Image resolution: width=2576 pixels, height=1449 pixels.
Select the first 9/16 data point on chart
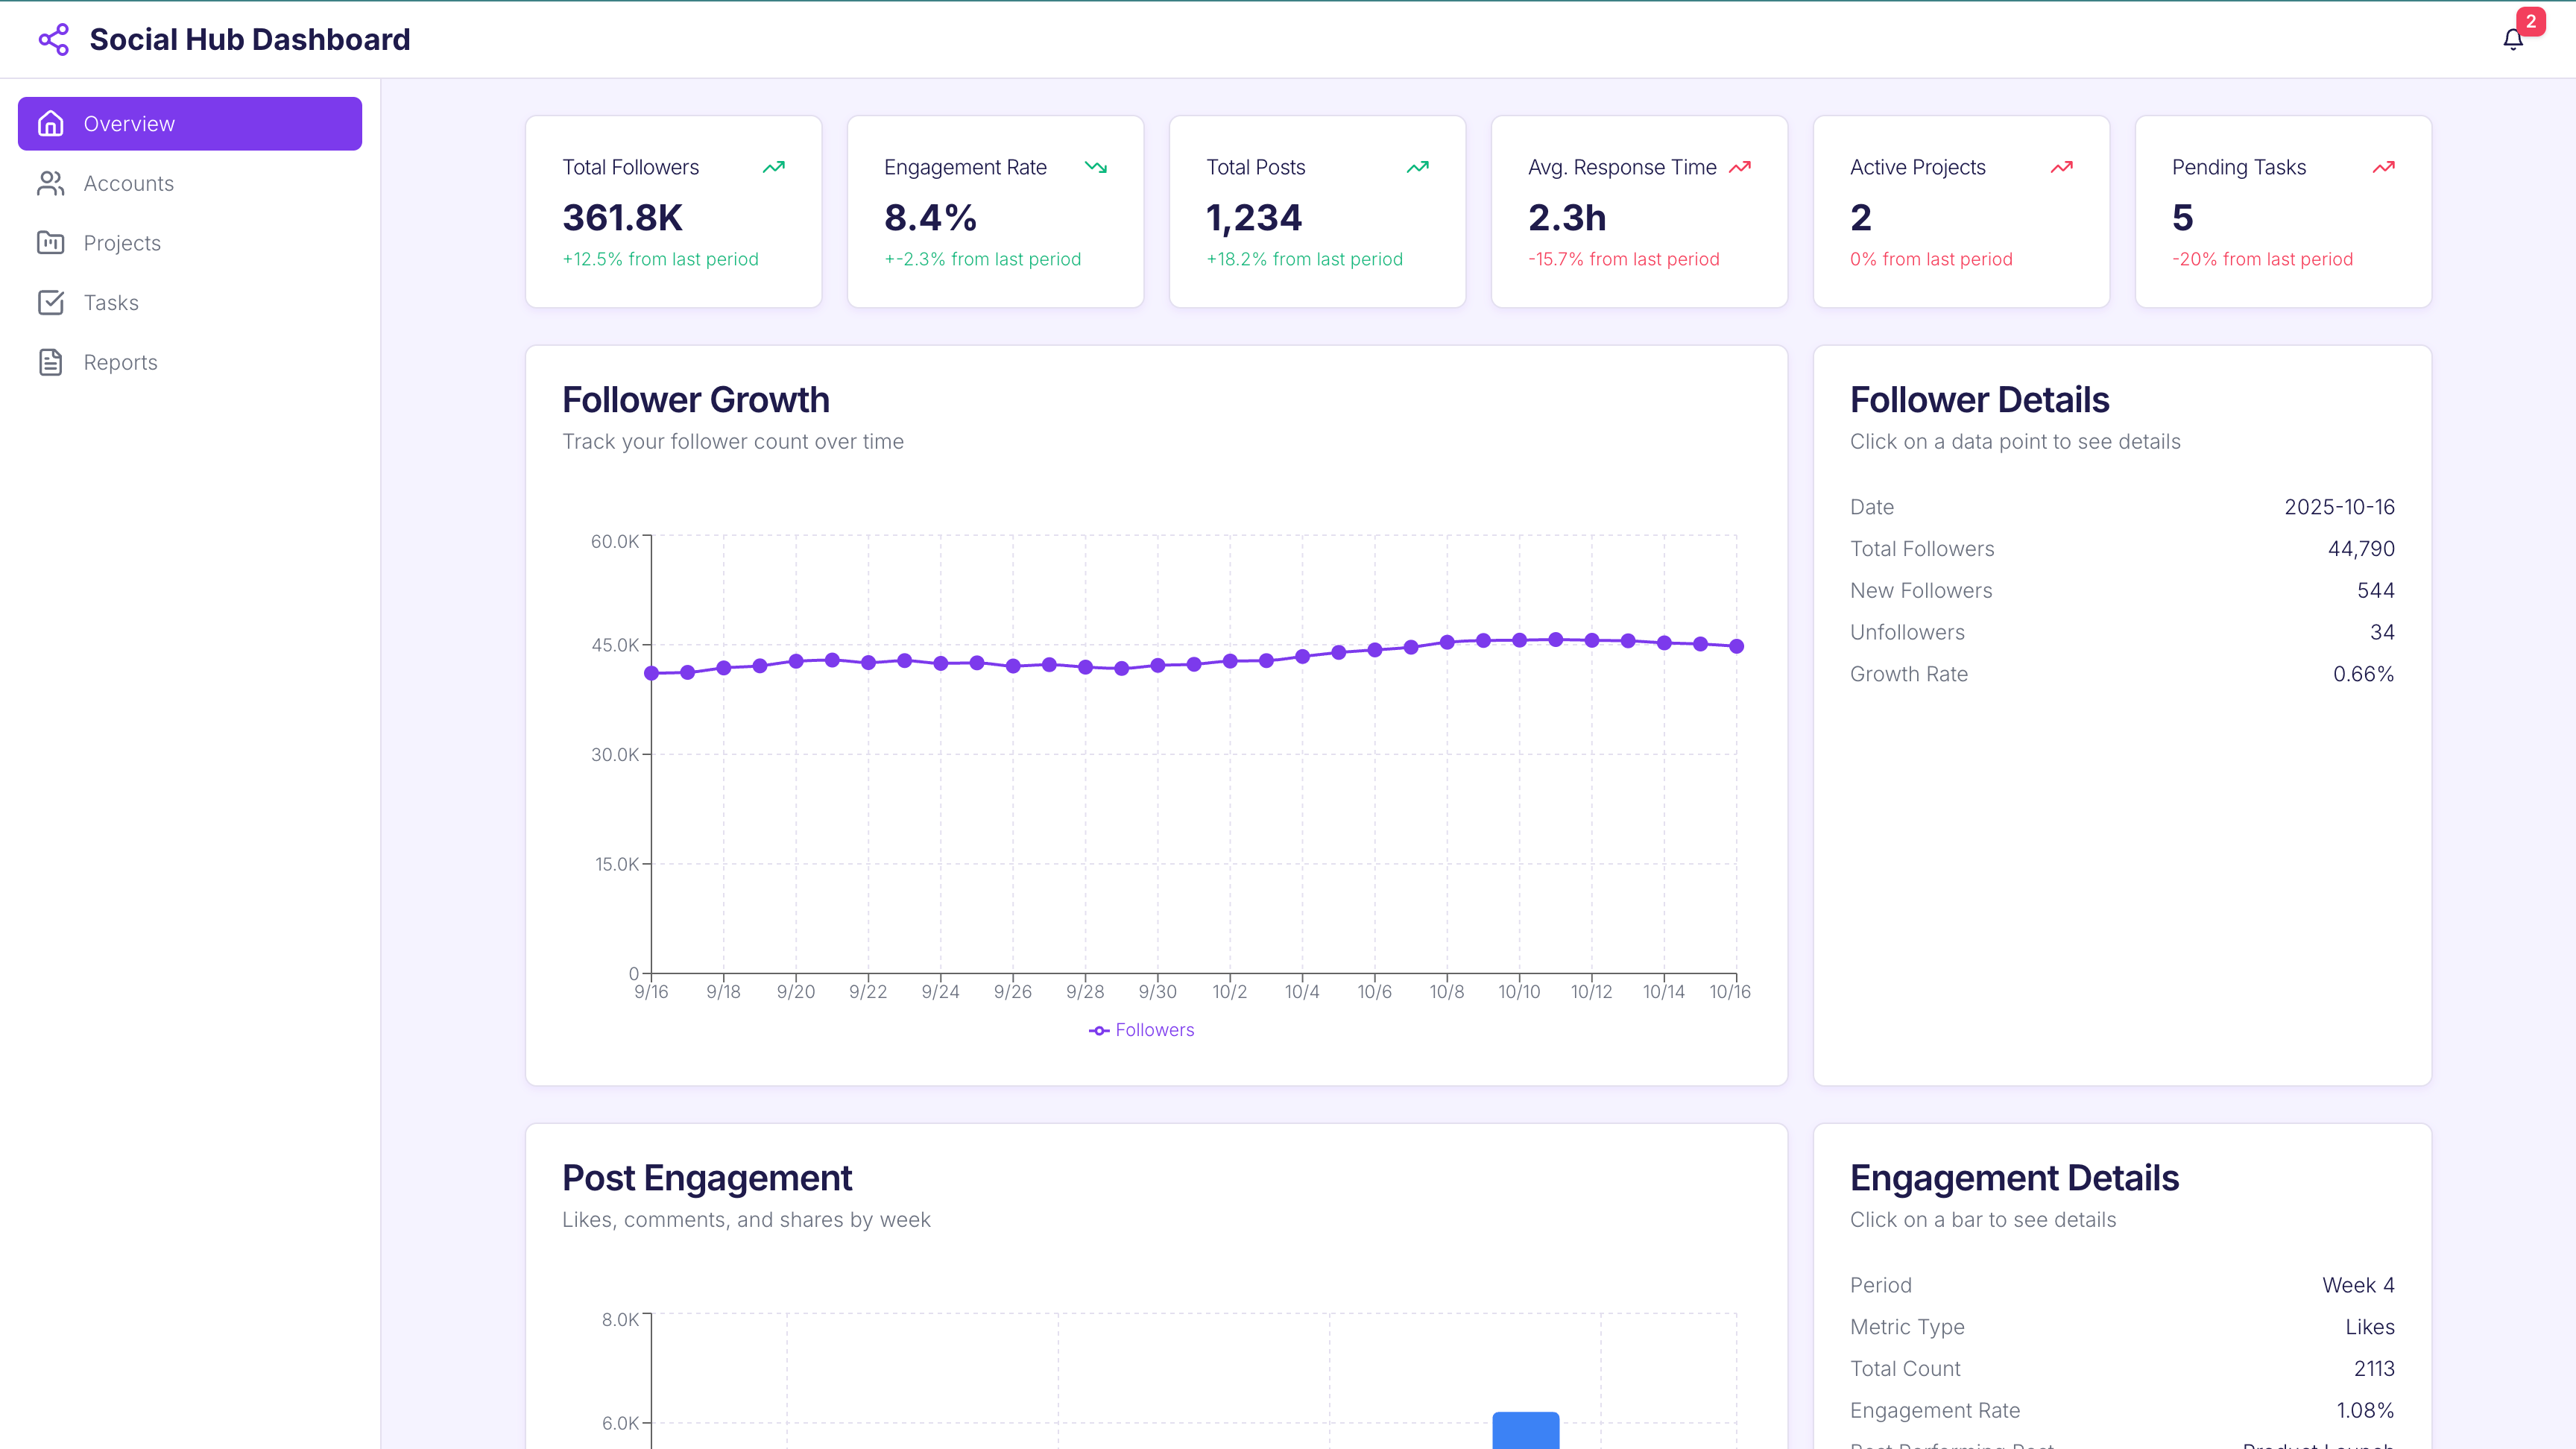click(x=652, y=673)
